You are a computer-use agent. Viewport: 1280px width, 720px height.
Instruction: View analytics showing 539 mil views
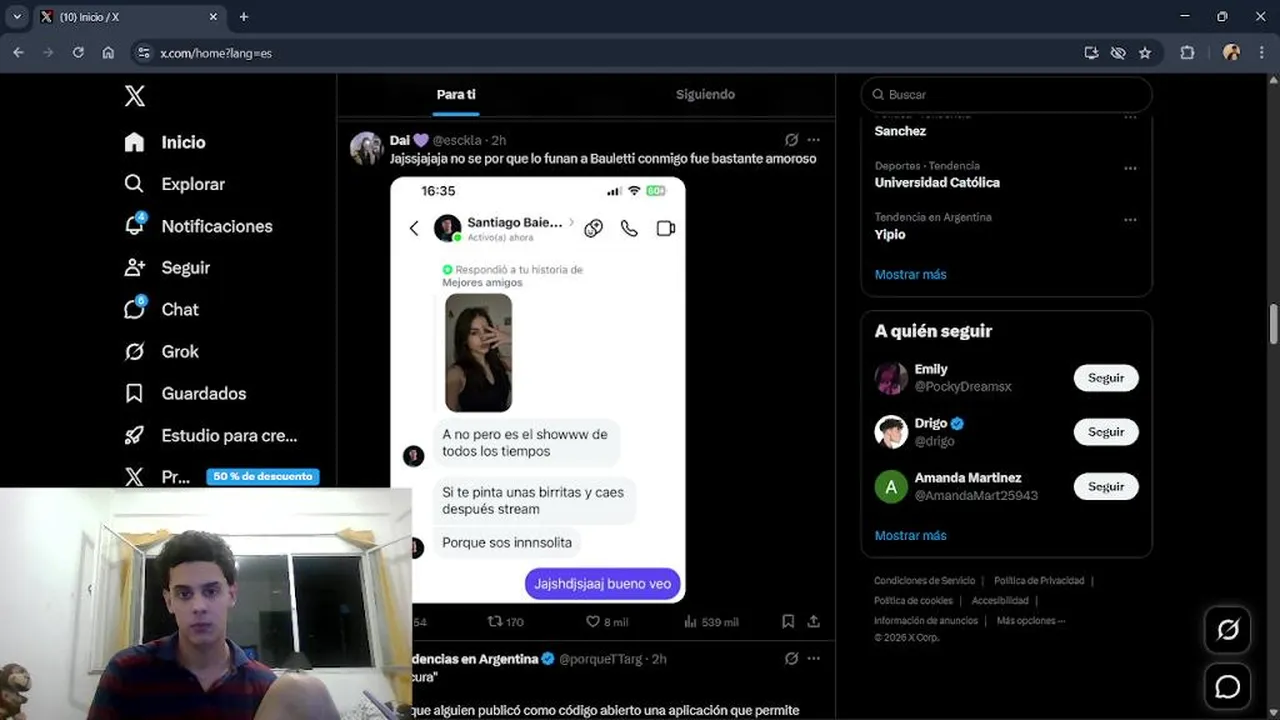[x=711, y=621]
